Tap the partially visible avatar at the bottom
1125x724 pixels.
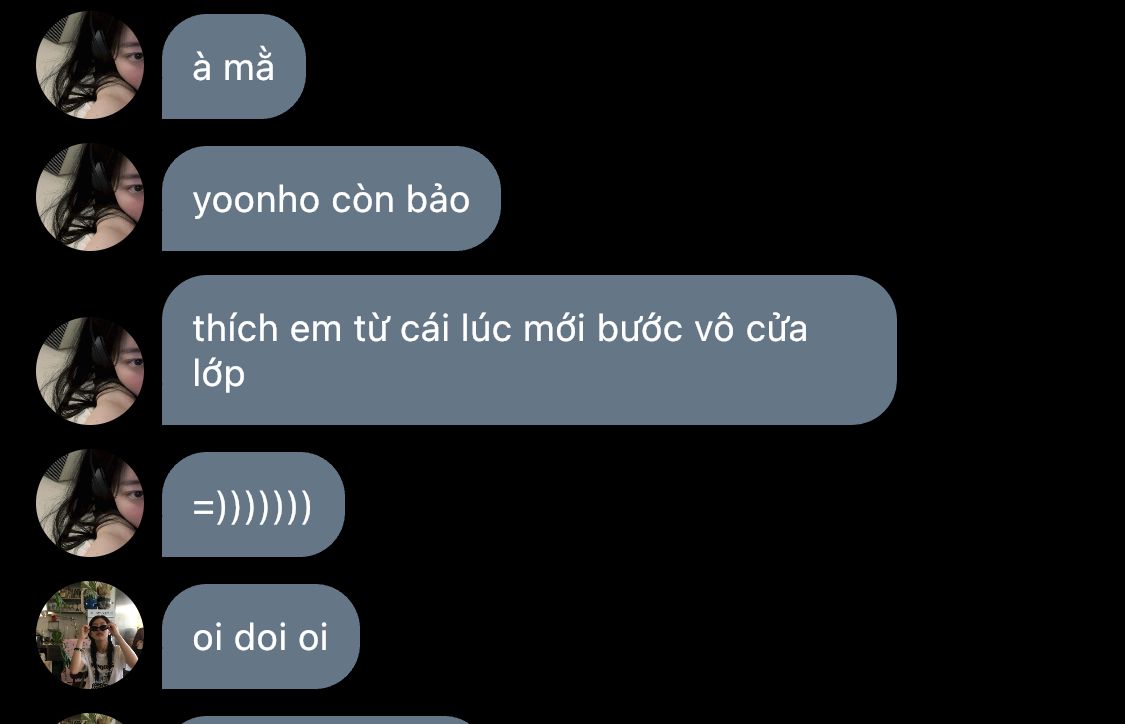coord(90,718)
